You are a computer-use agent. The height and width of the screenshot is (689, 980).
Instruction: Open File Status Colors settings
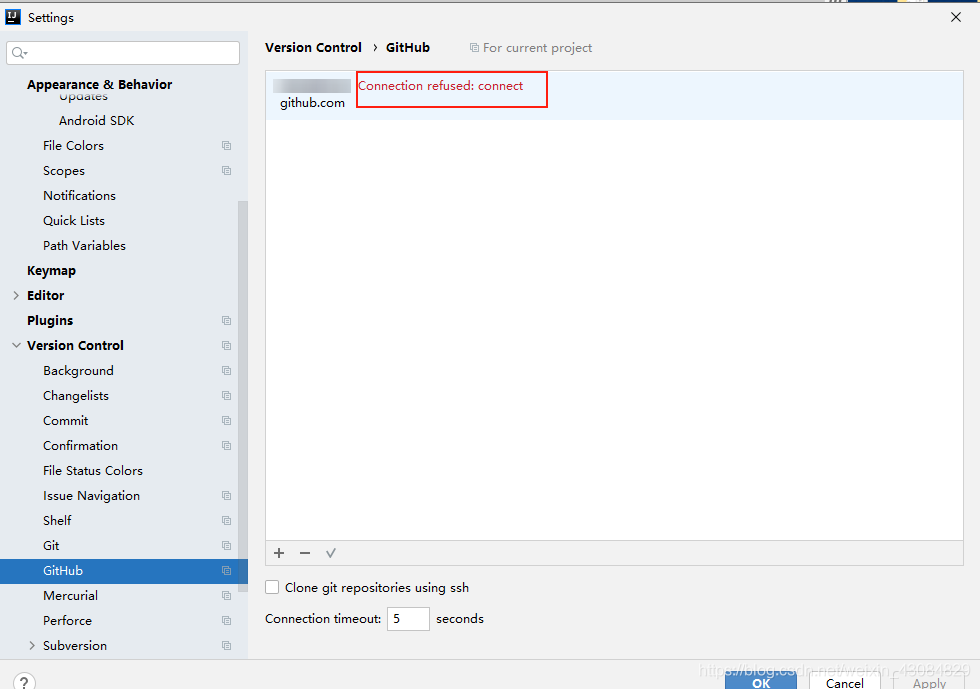[x=92, y=471]
